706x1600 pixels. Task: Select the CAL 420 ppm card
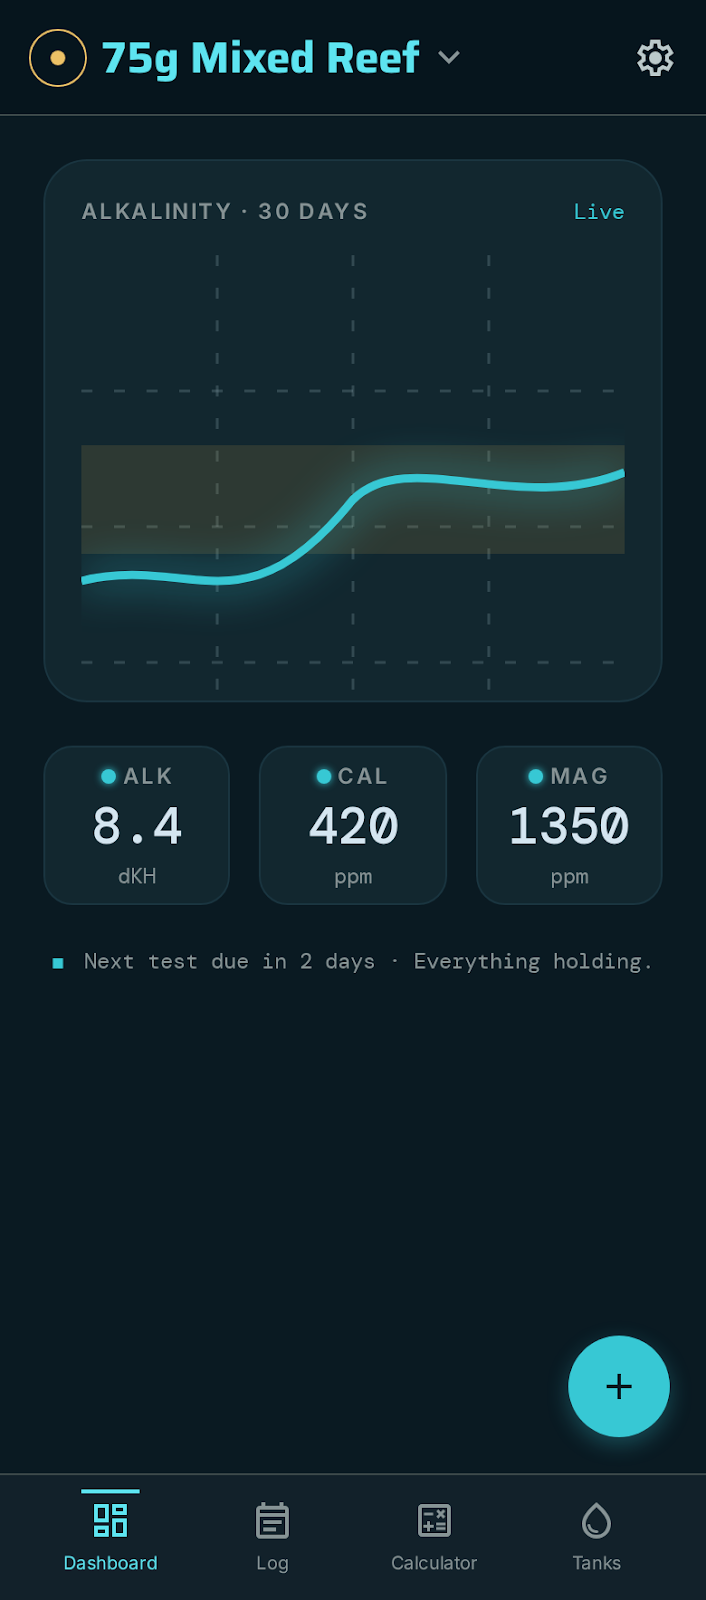tap(353, 825)
